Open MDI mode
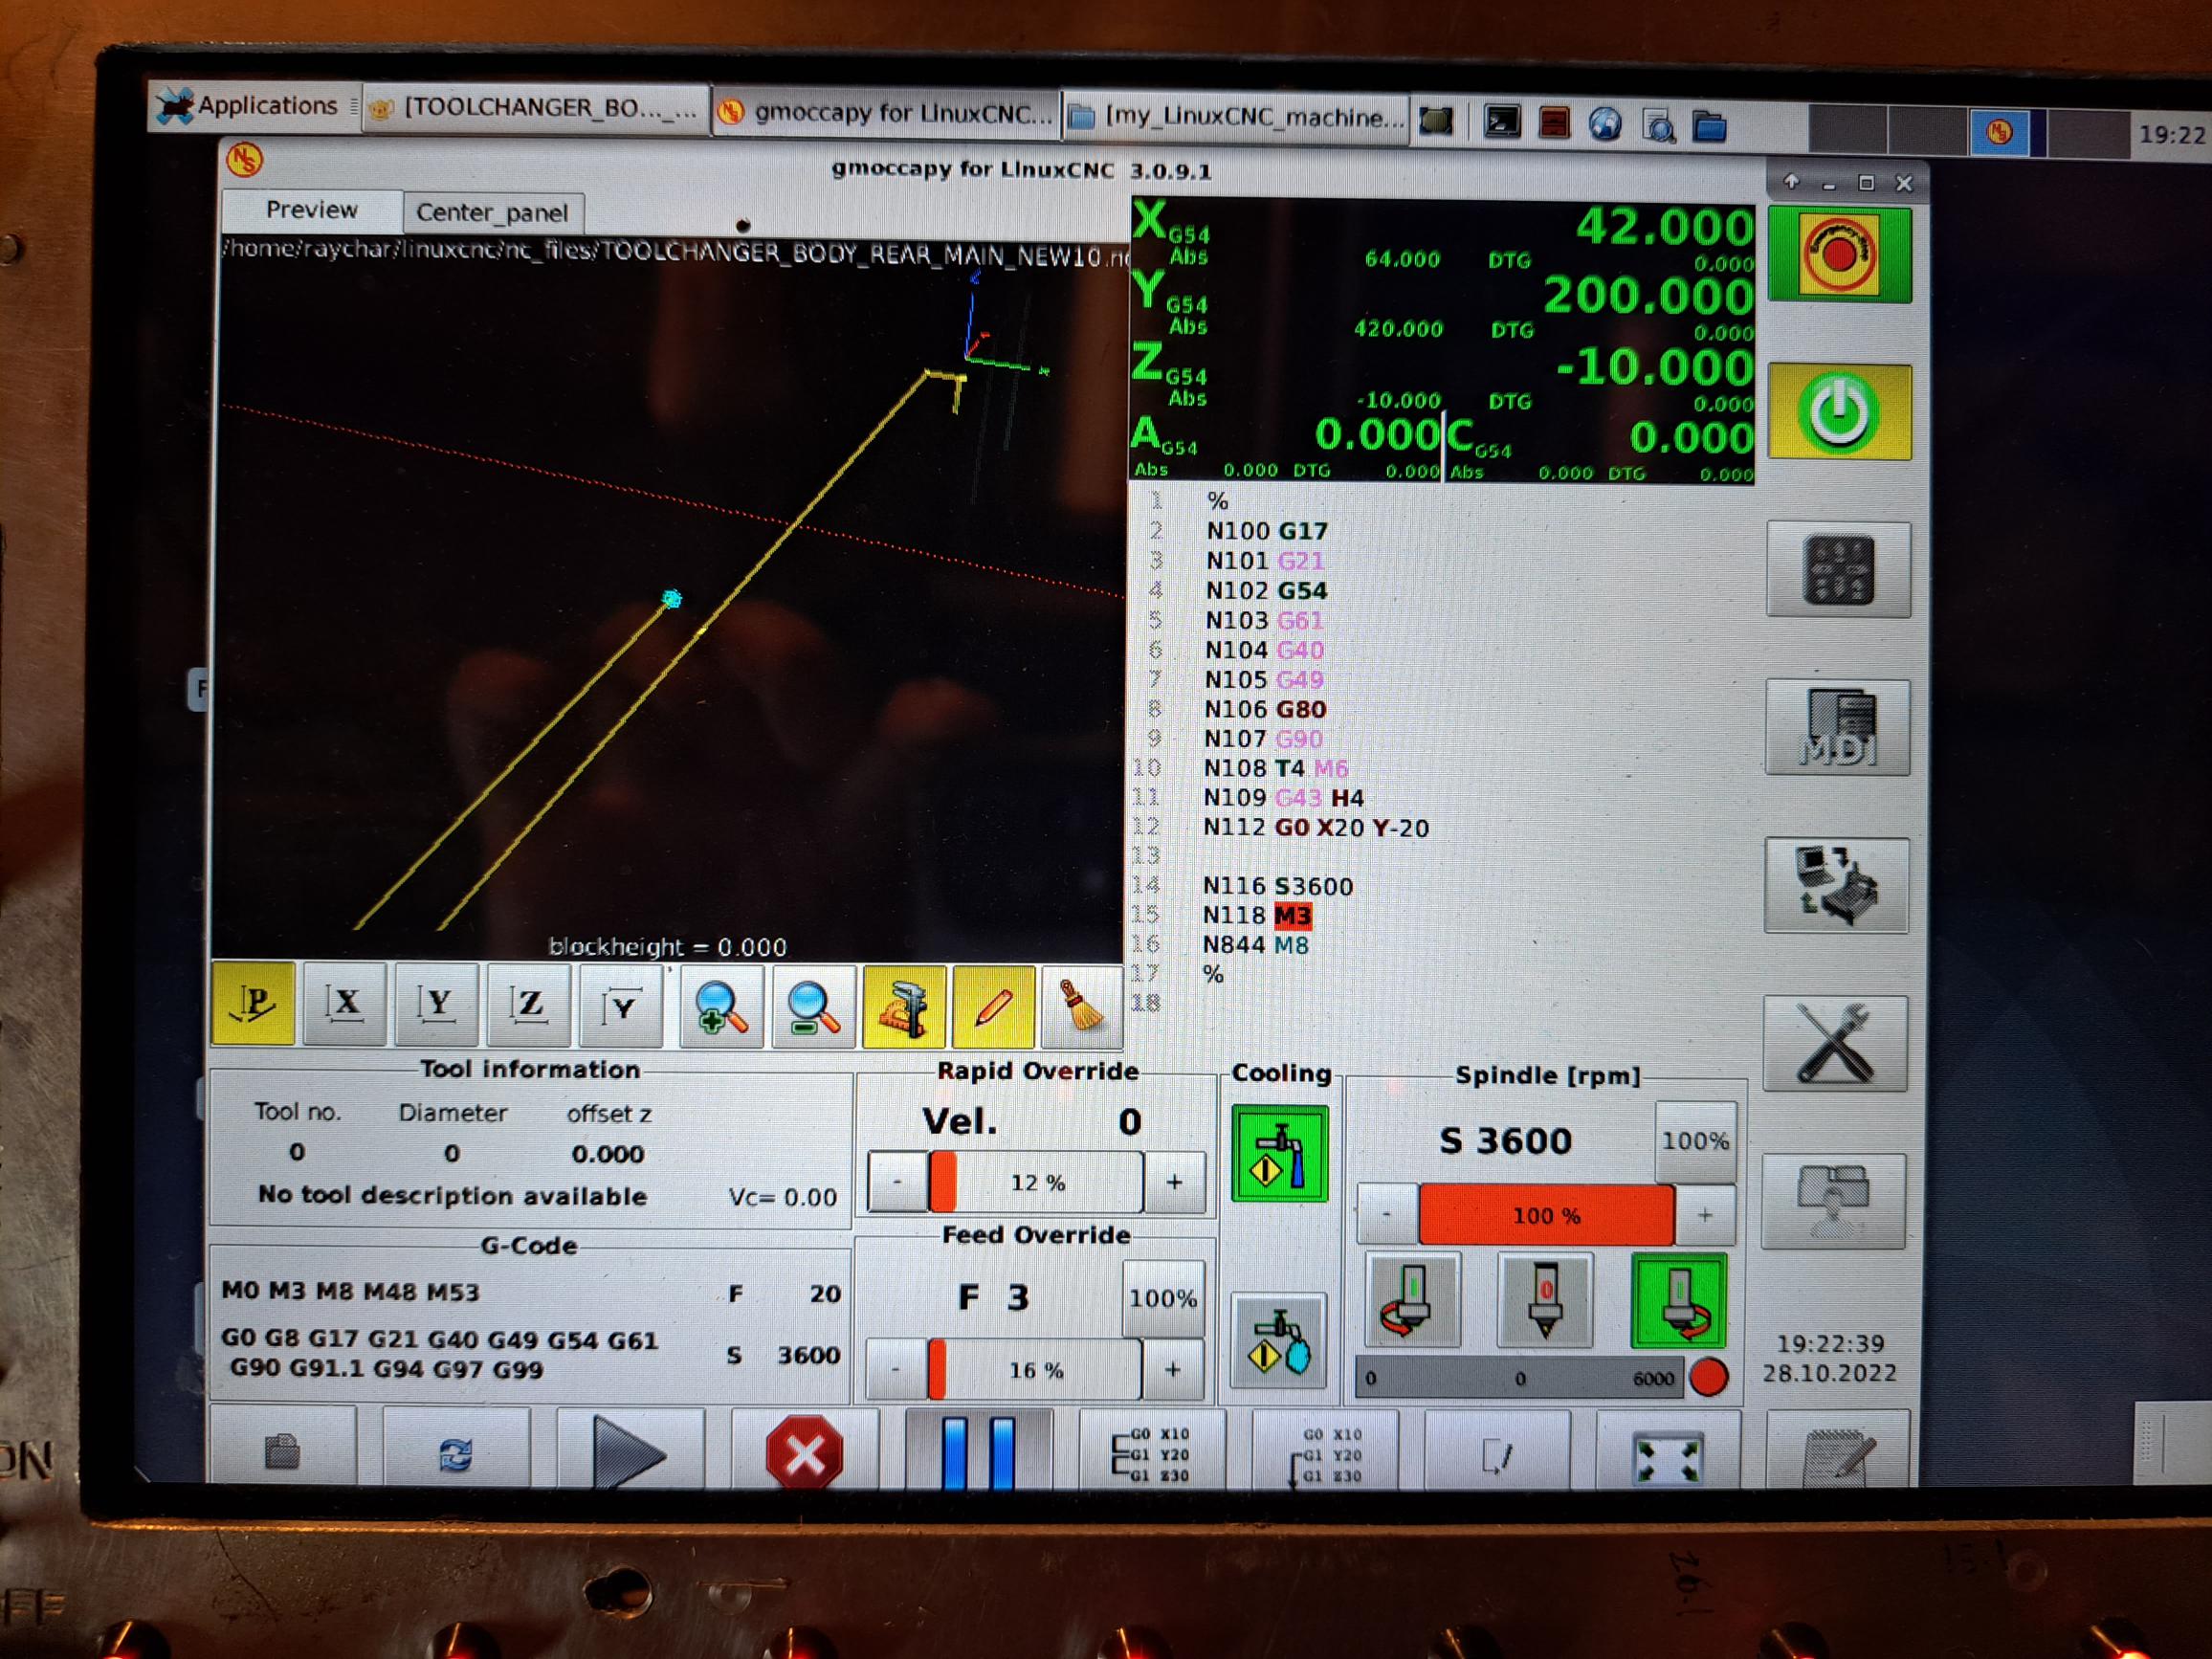 pyautogui.click(x=1836, y=728)
